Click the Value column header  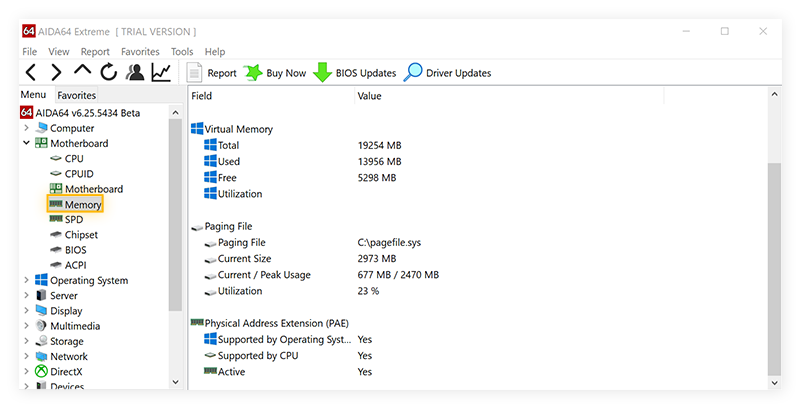pos(369,96)
